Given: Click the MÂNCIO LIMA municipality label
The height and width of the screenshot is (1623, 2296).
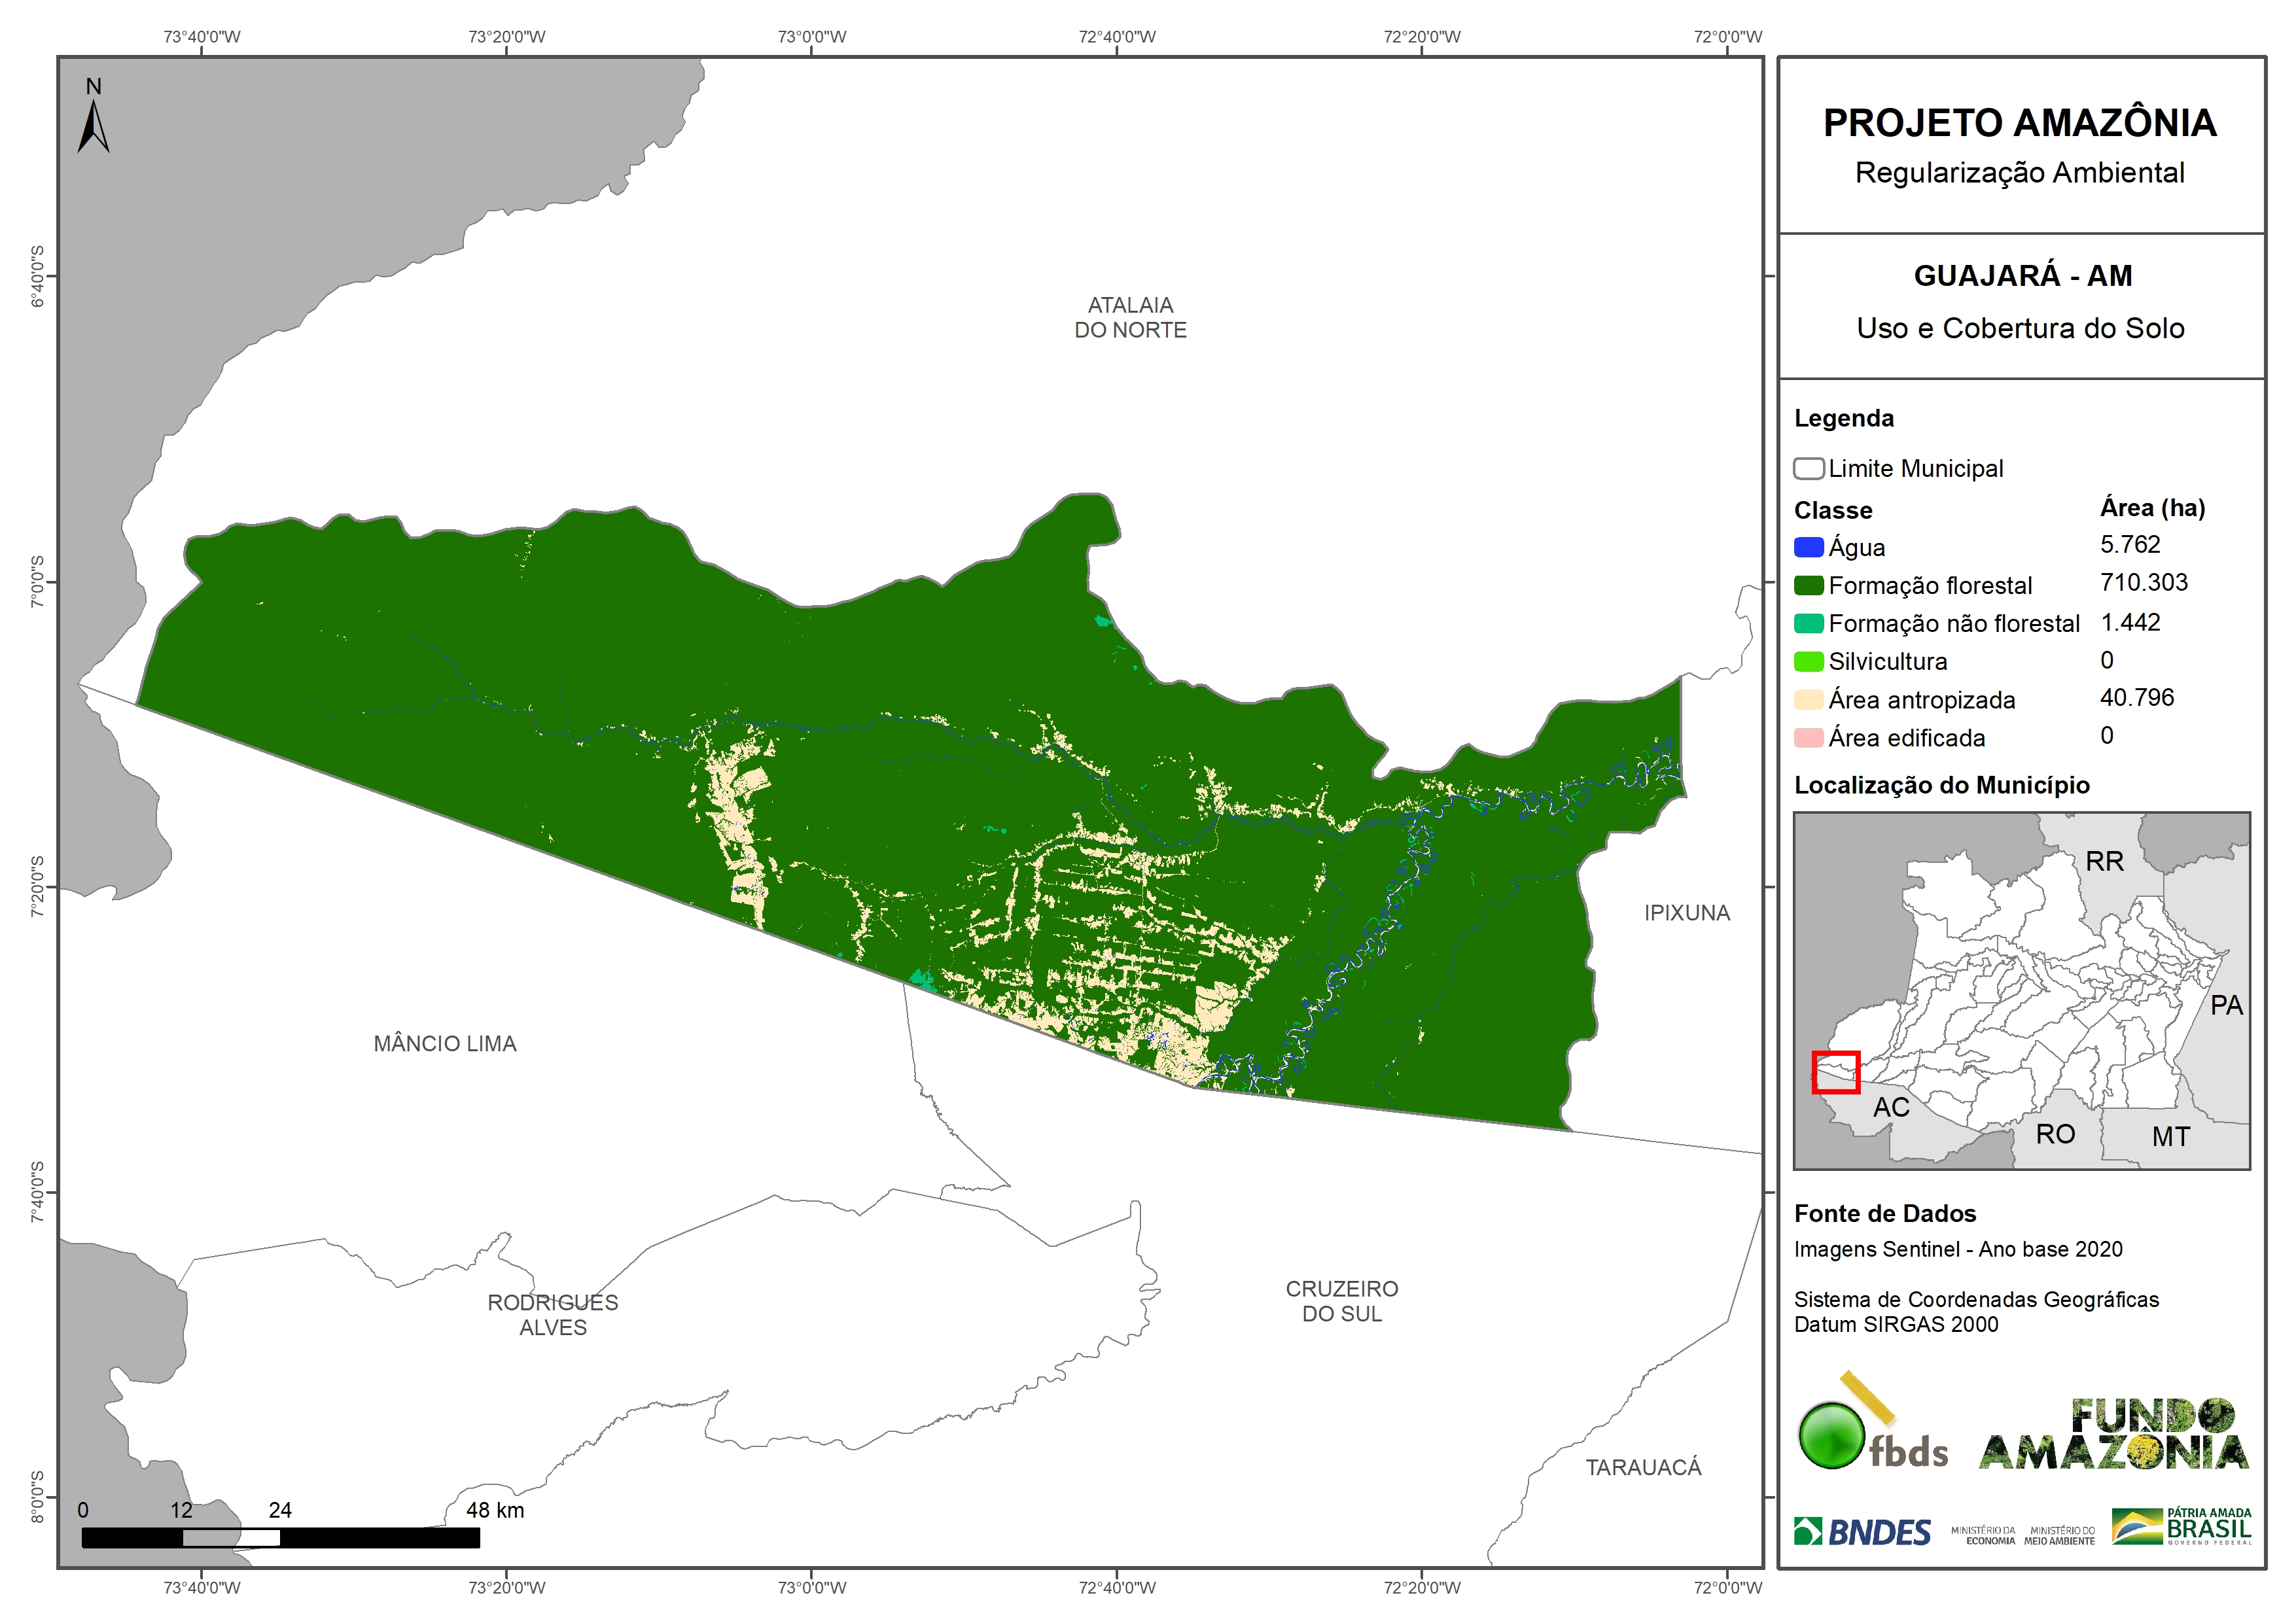Looking at the screenshot, I should (x=444, y=1043).
